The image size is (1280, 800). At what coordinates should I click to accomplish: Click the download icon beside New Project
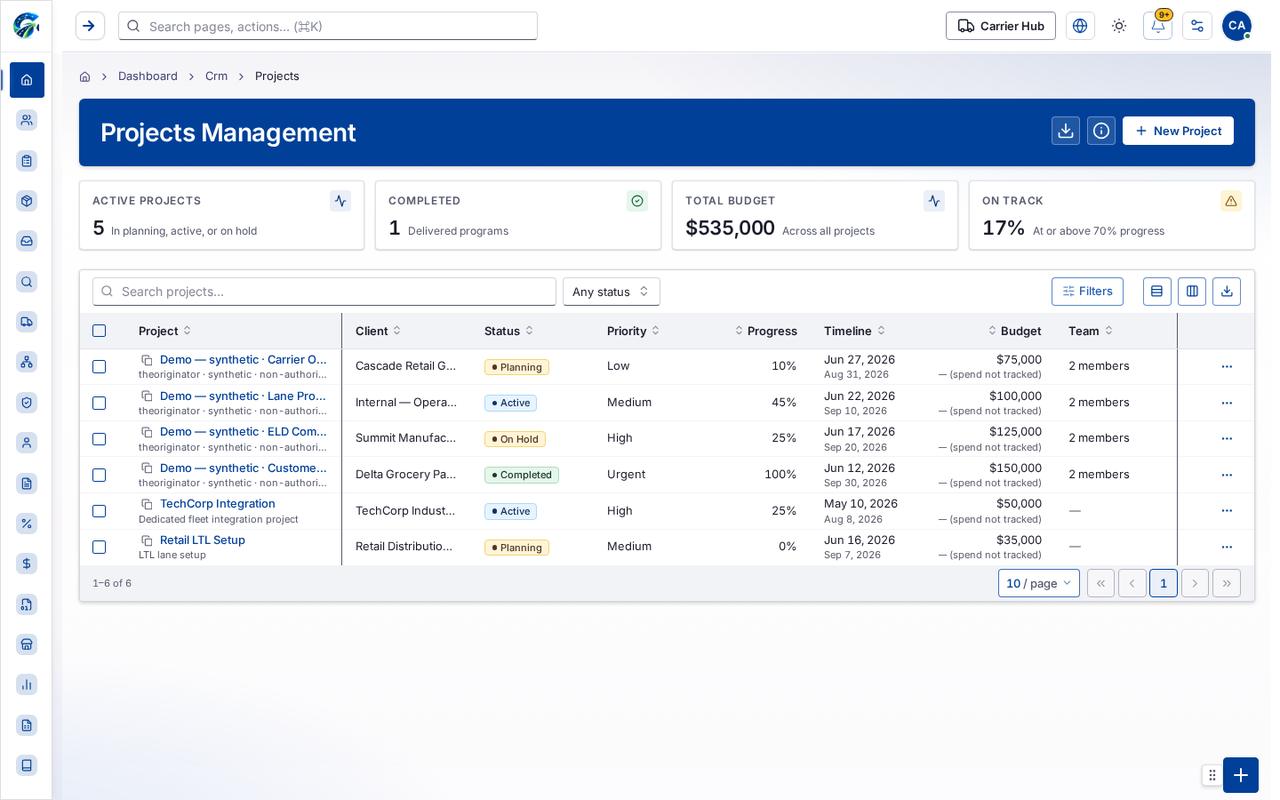(x=1066, y=131)
